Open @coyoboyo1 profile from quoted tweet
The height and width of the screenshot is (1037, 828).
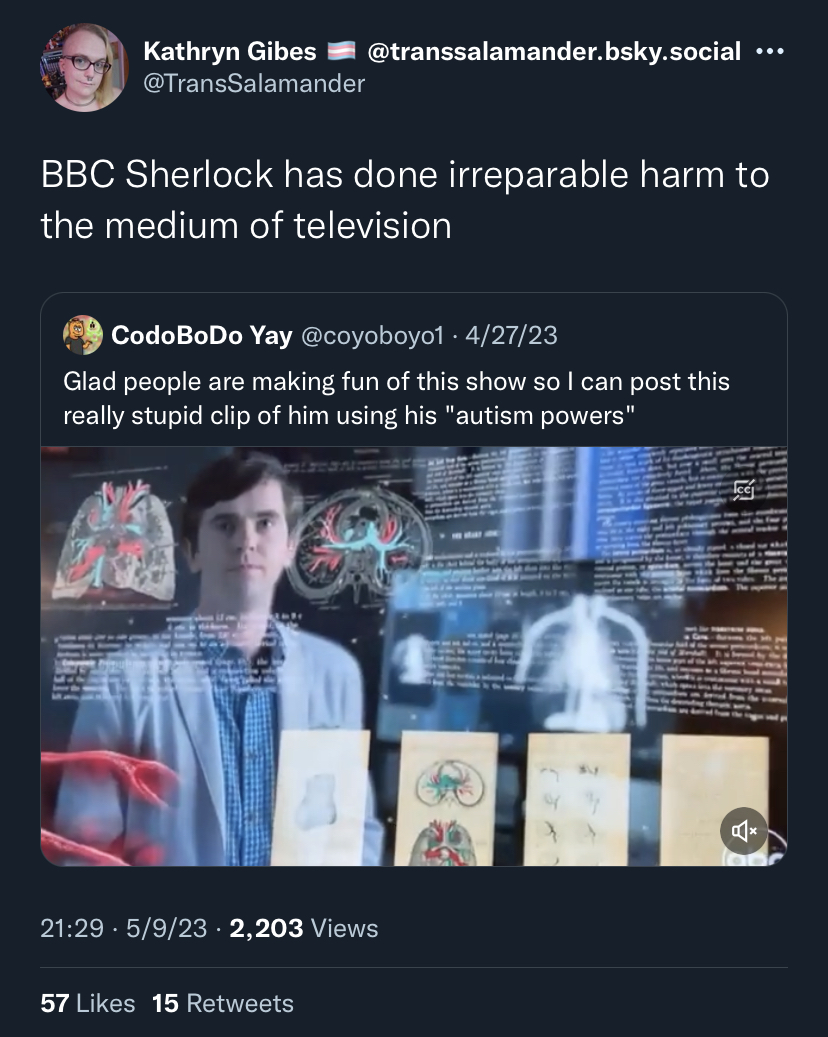click(372, 335)
